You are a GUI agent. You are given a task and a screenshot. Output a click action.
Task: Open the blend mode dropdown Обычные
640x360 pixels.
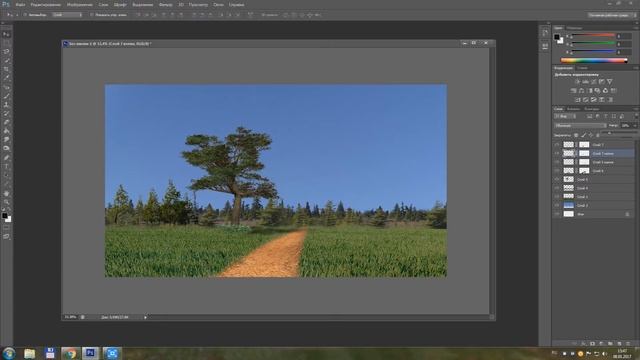point(580,126)
